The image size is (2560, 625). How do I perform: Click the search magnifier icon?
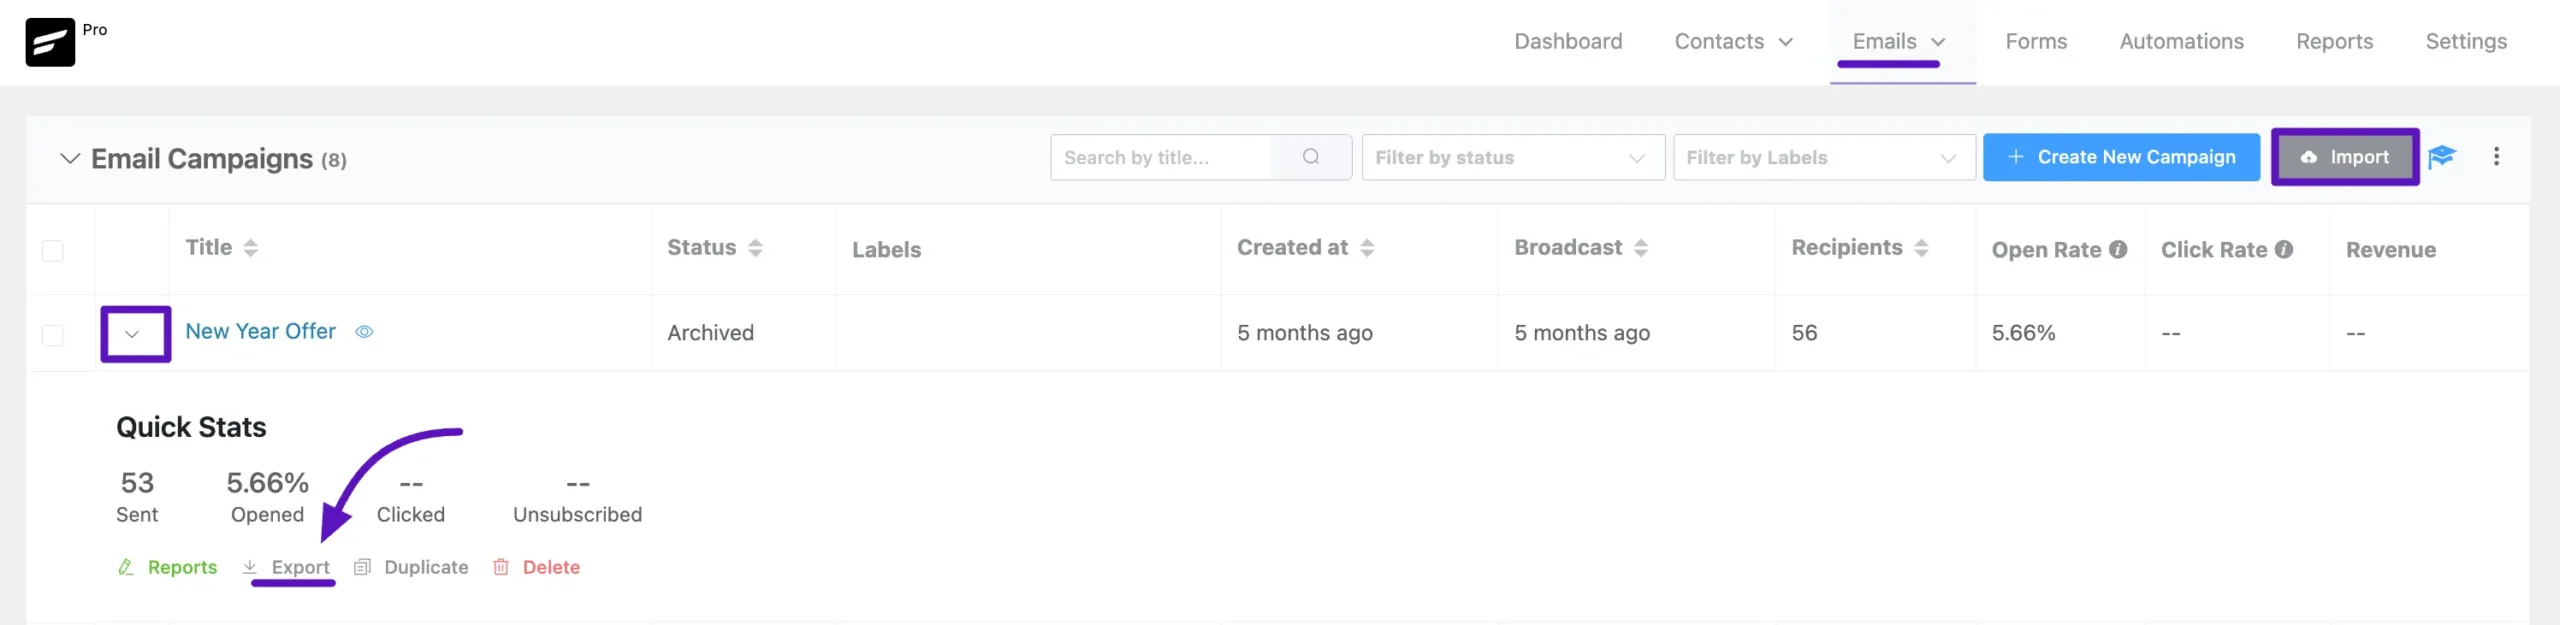1311,157
